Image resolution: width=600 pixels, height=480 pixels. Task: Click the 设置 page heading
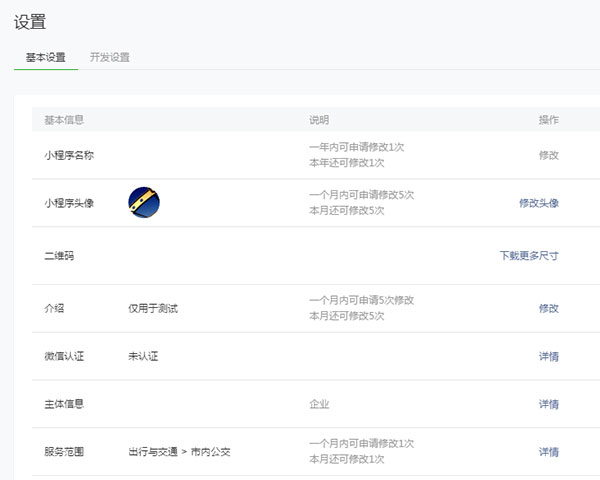pos(30,22)
